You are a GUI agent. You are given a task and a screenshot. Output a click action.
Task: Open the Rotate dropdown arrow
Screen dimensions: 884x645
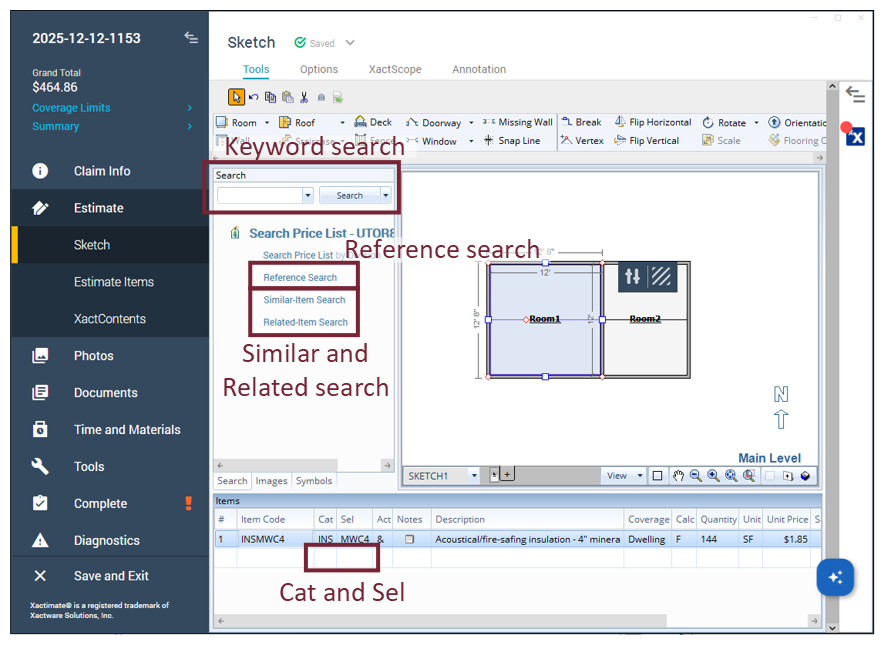[x=757, y=122]
